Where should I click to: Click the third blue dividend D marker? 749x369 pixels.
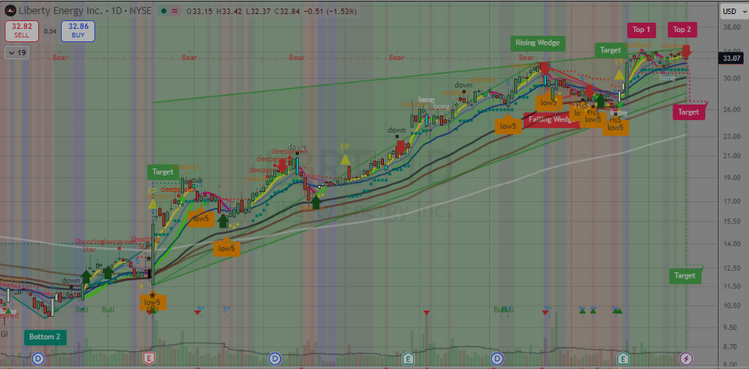click(497, 358)
